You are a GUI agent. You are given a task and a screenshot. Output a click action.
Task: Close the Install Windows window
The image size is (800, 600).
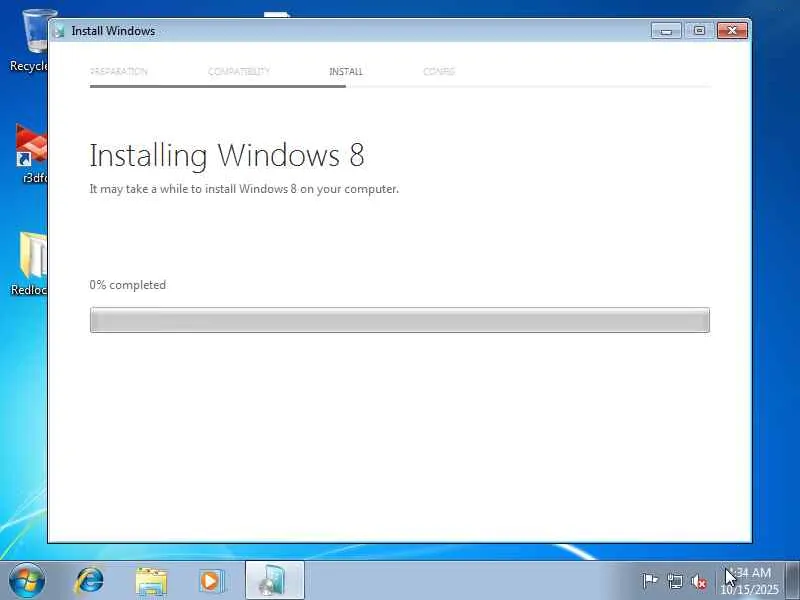[732, 31]
